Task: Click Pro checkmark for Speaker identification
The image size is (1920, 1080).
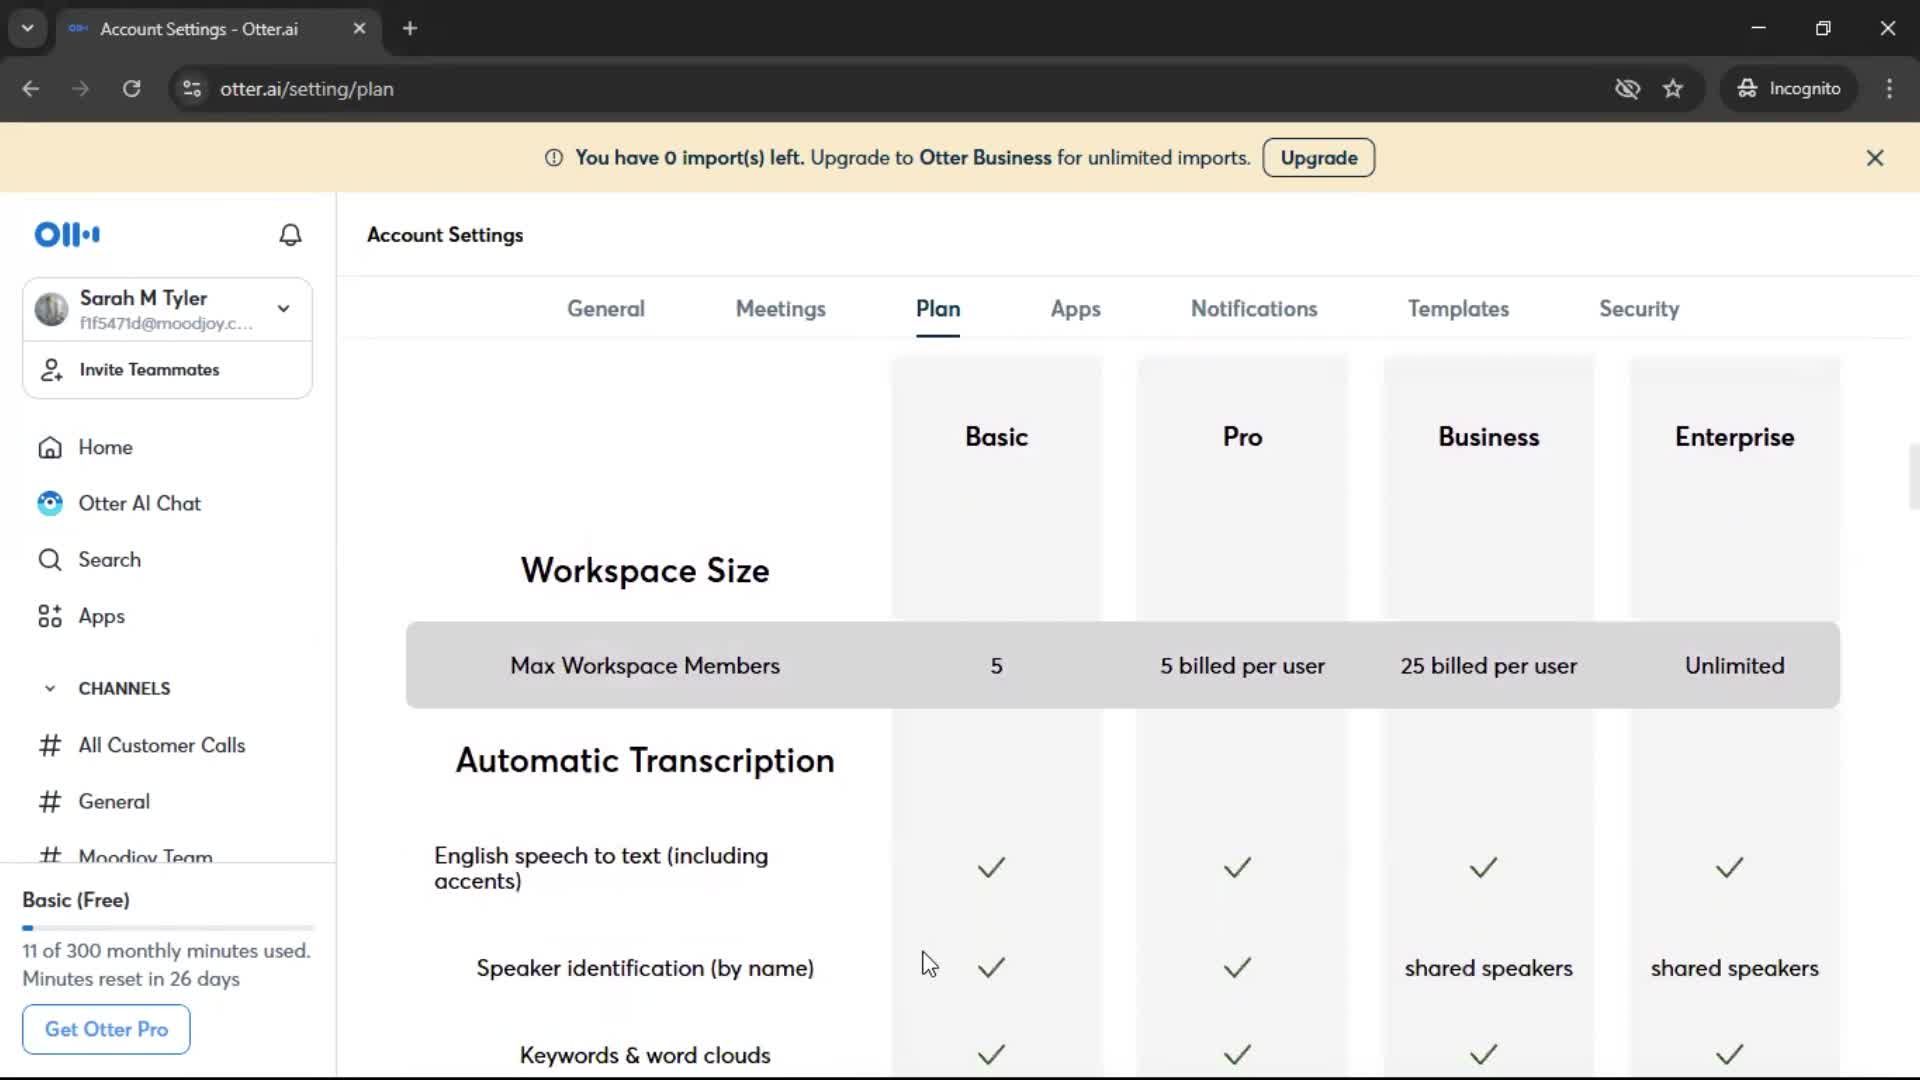Action: [1237, 968]
